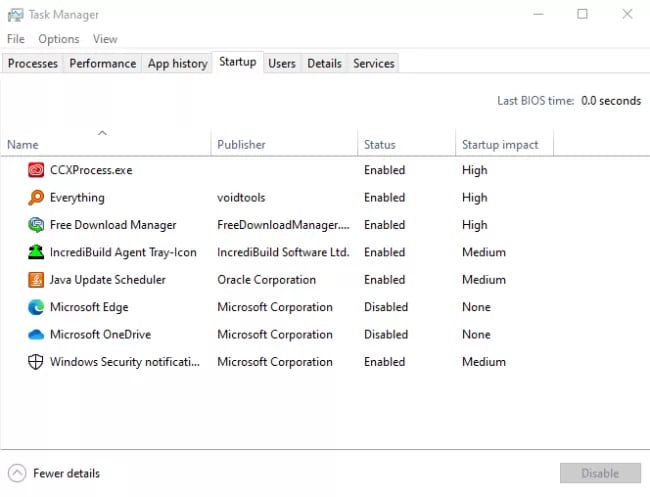Select Windows Security notificati... entry name
650x497 pixels.
coord(125,361)
